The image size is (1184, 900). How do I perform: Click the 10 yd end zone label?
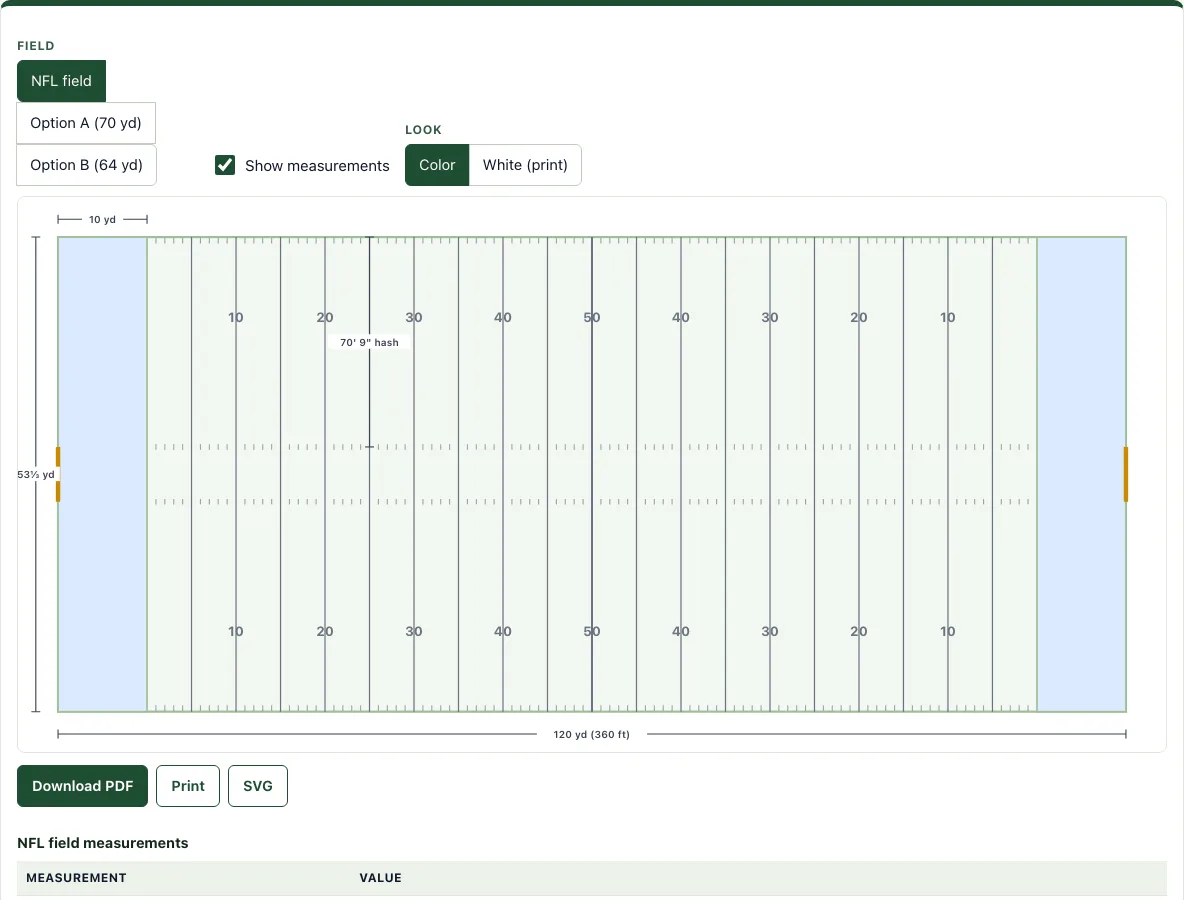click(102, 220)
